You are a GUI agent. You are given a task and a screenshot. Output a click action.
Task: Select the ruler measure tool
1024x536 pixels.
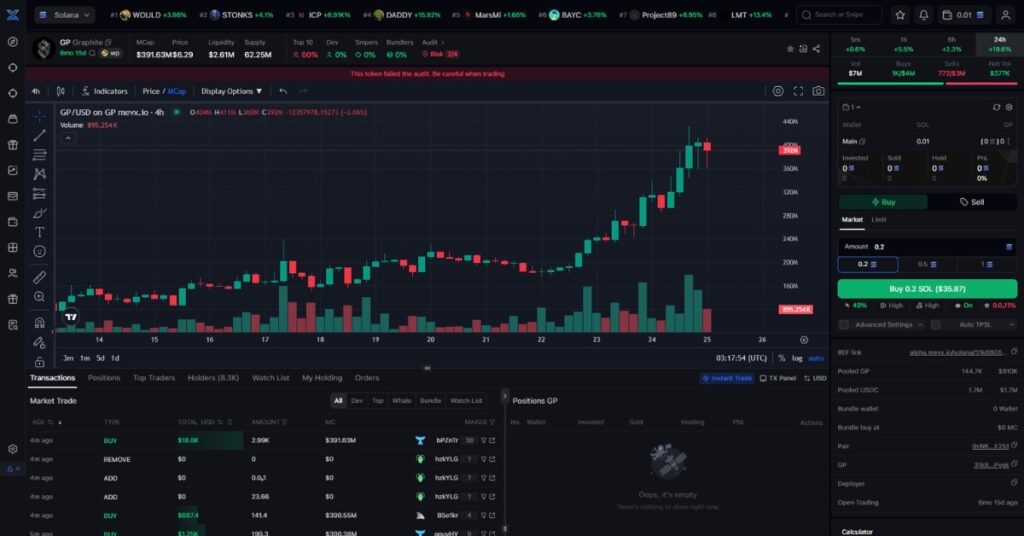click(40, 277)
